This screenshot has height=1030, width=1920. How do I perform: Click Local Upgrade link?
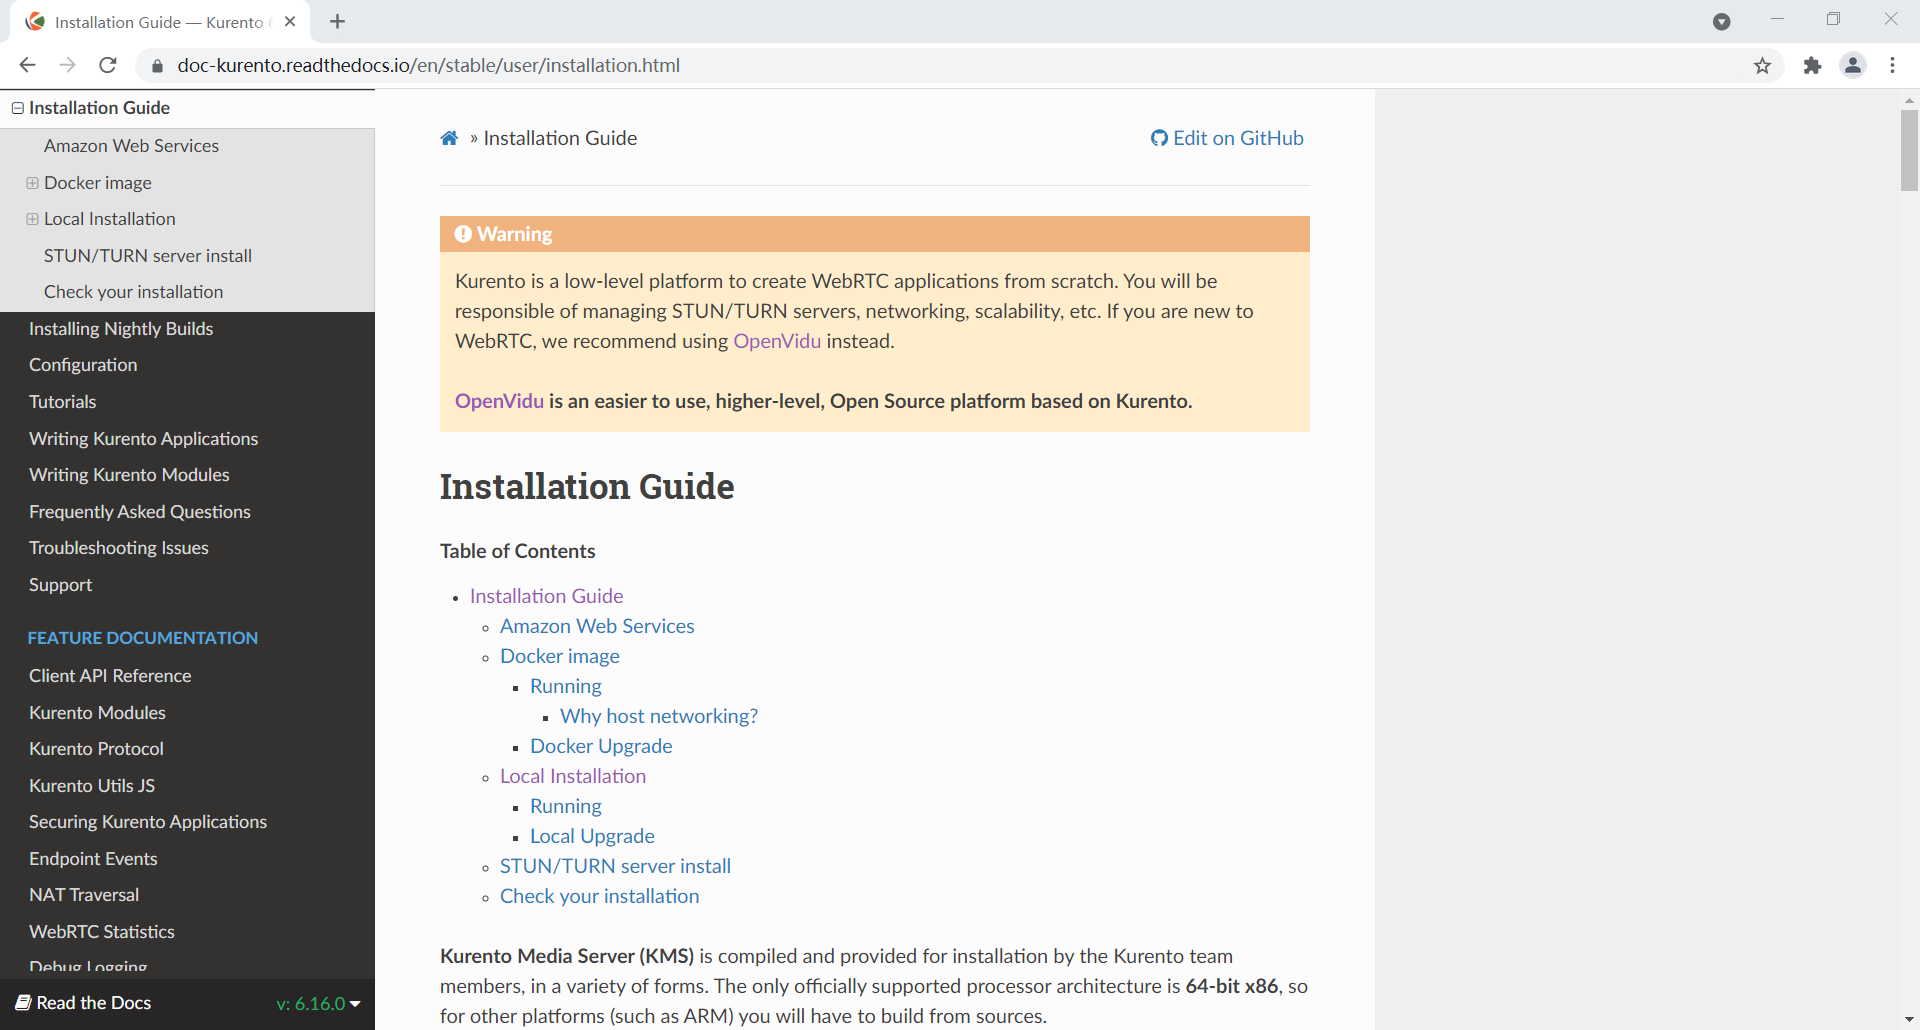592,836
